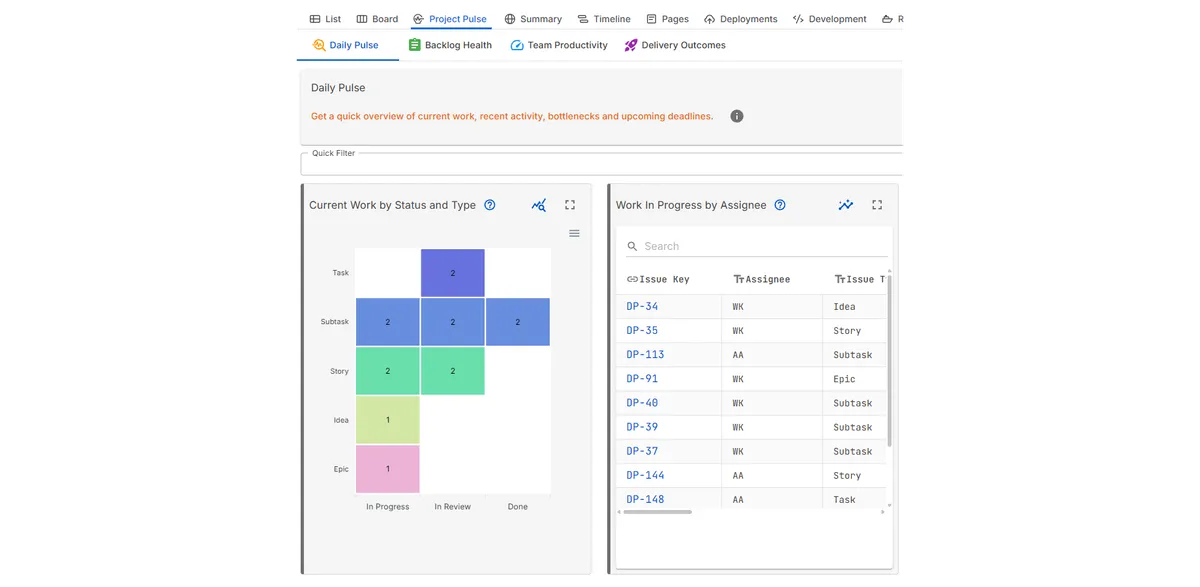Image resolution: width=1200 pixels, height=587 pixels.
Task: Open the Backlog Health sub-tab
Action: [450, 45]
